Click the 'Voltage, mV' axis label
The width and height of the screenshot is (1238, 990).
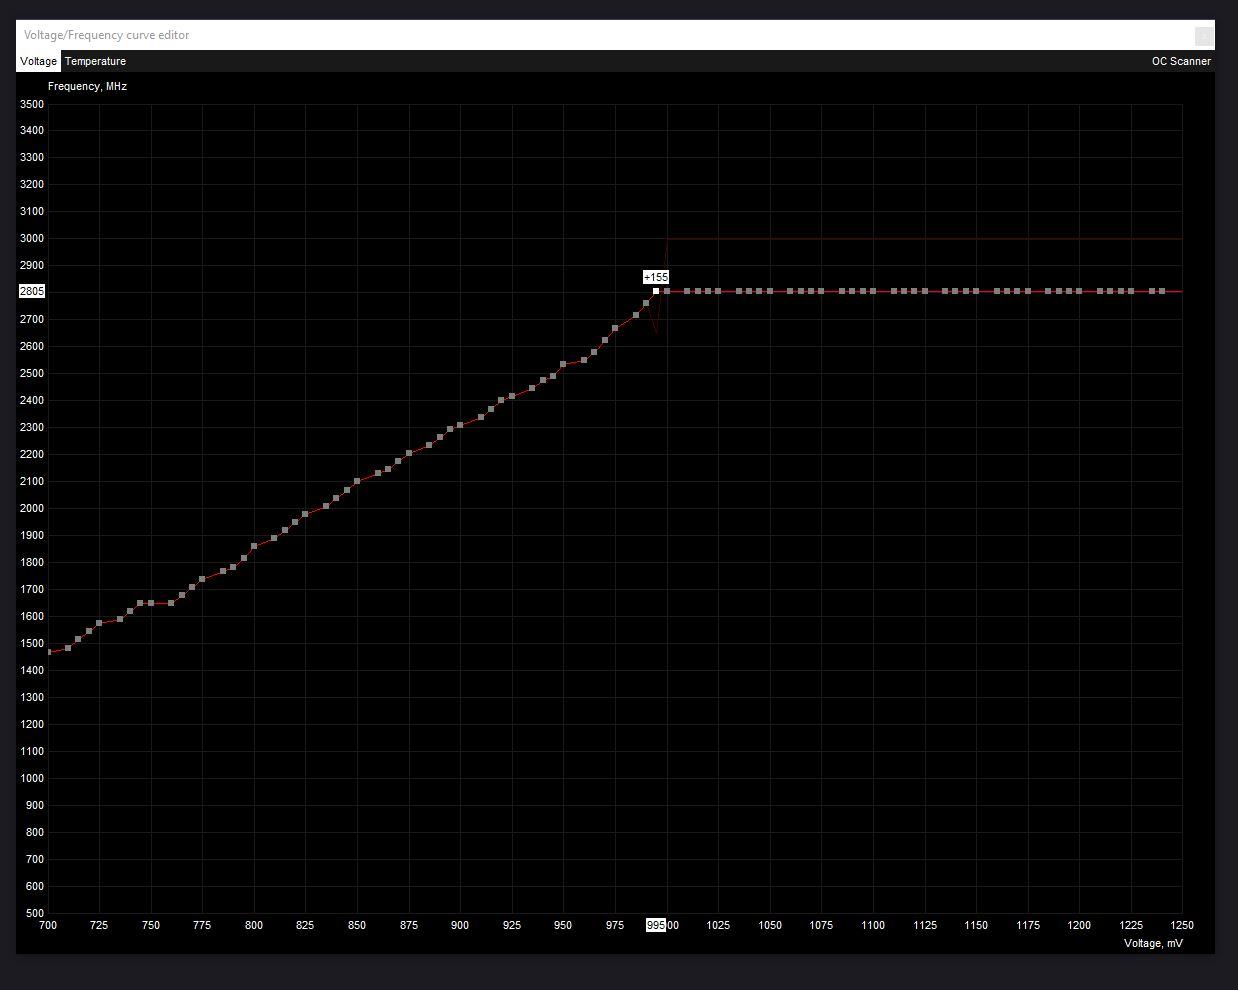point(1153,943)
